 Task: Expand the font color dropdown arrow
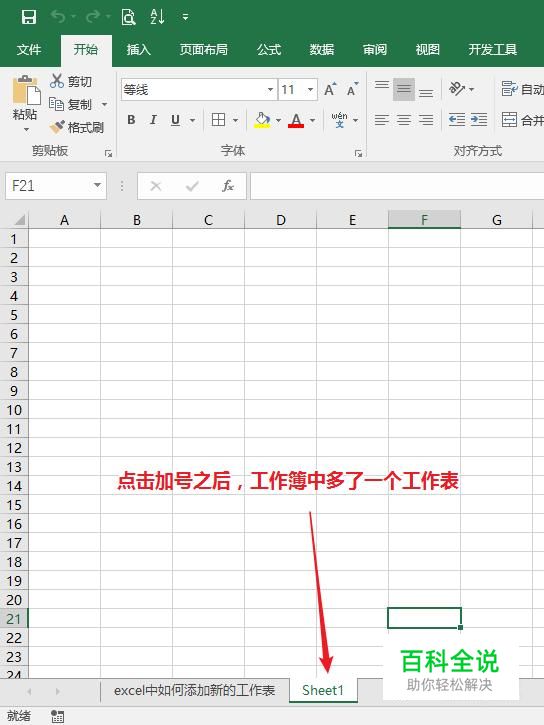tap(312, 121)
